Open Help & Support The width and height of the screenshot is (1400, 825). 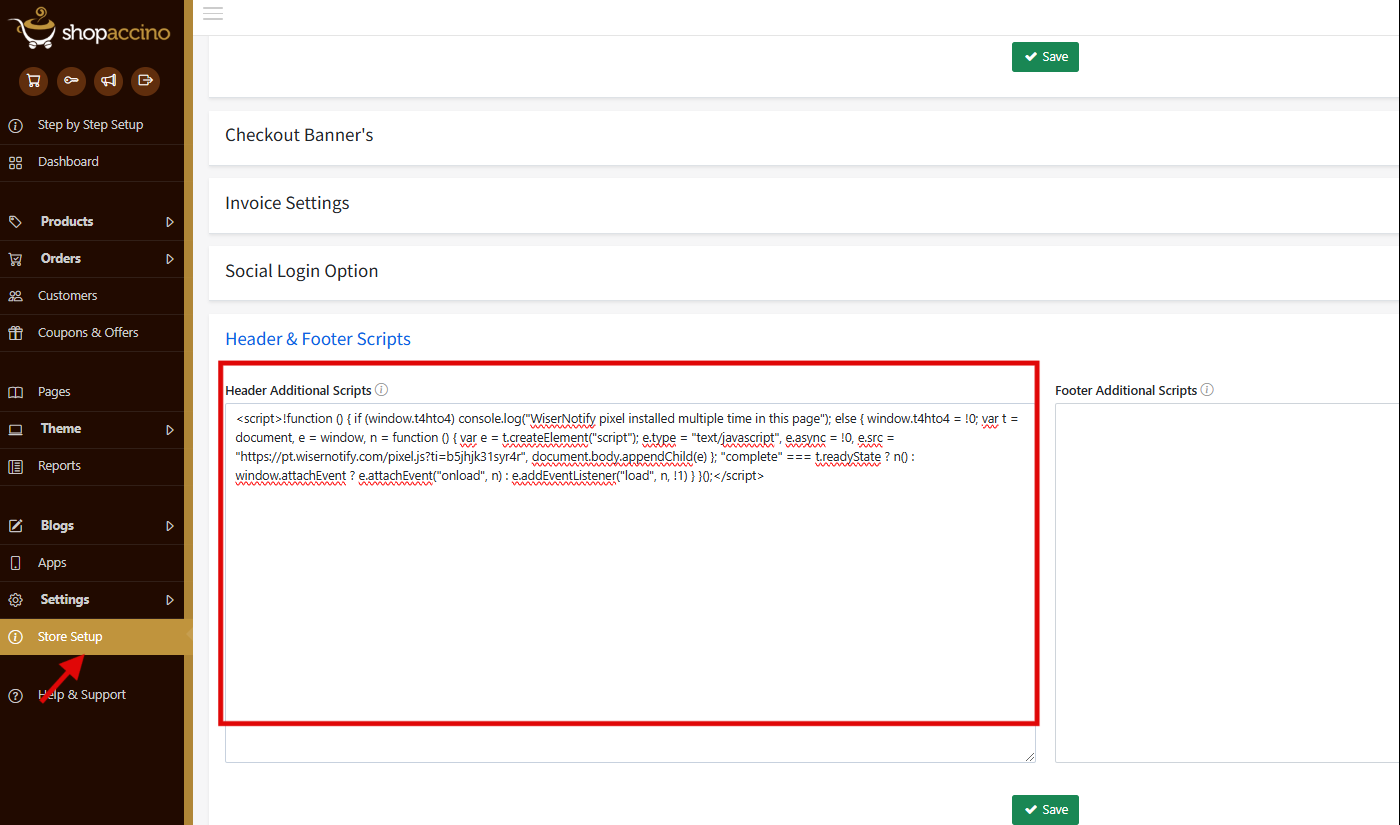pyautogui.click(x=92, y=695)
